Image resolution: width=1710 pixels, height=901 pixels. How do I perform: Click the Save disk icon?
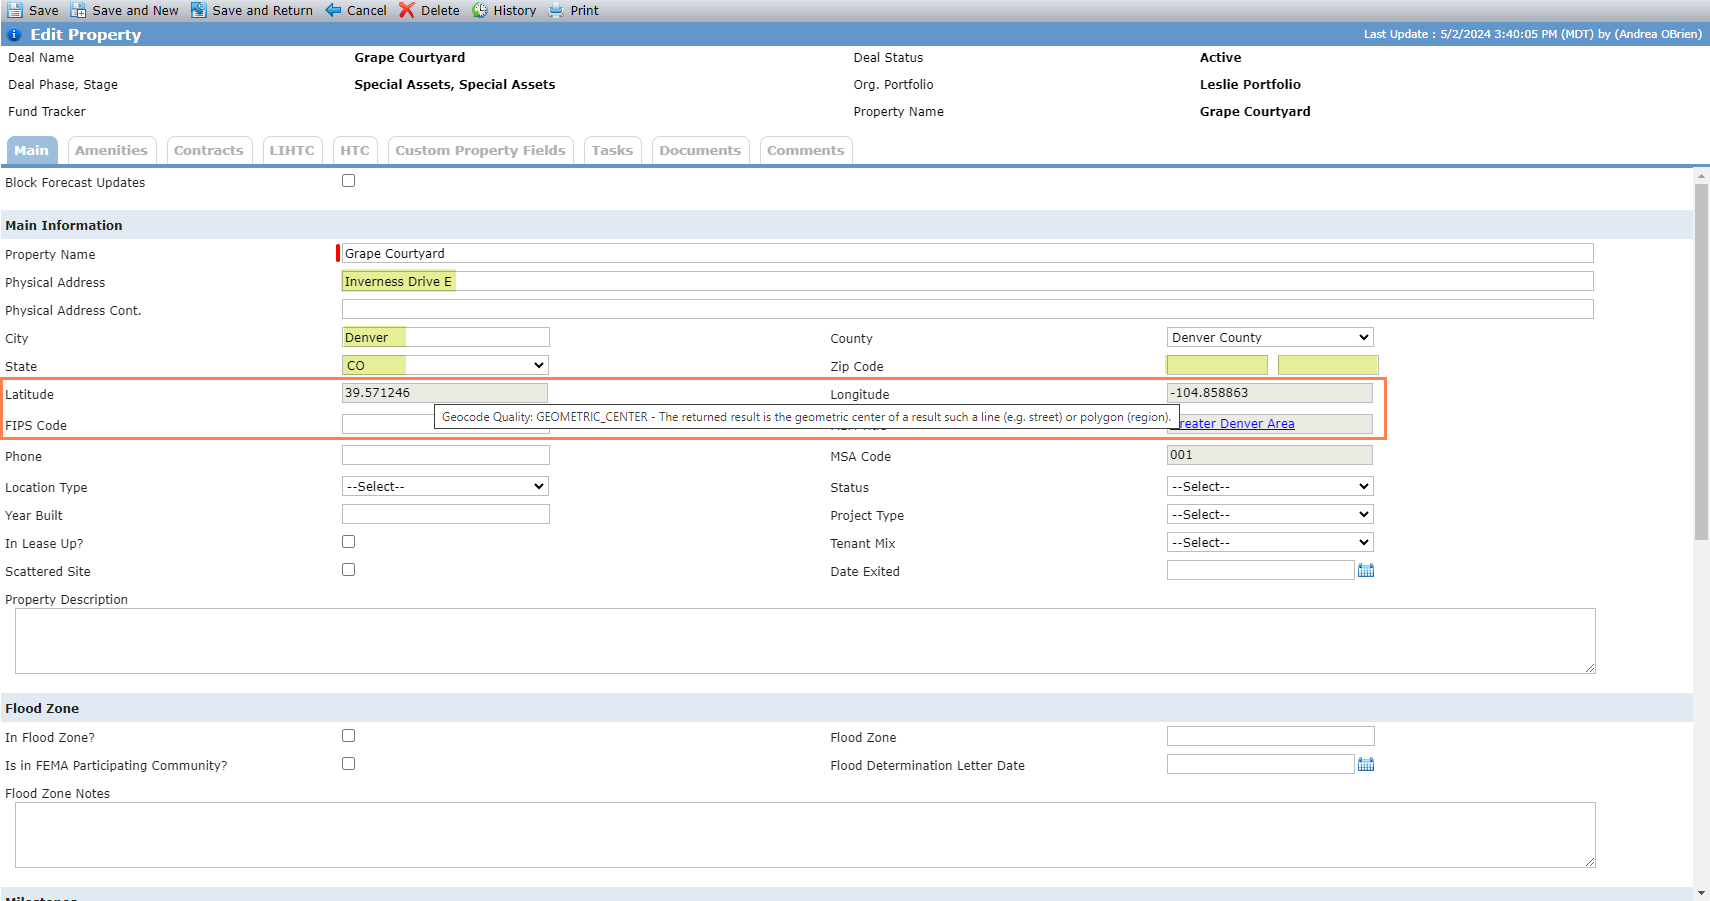[15, 10]
